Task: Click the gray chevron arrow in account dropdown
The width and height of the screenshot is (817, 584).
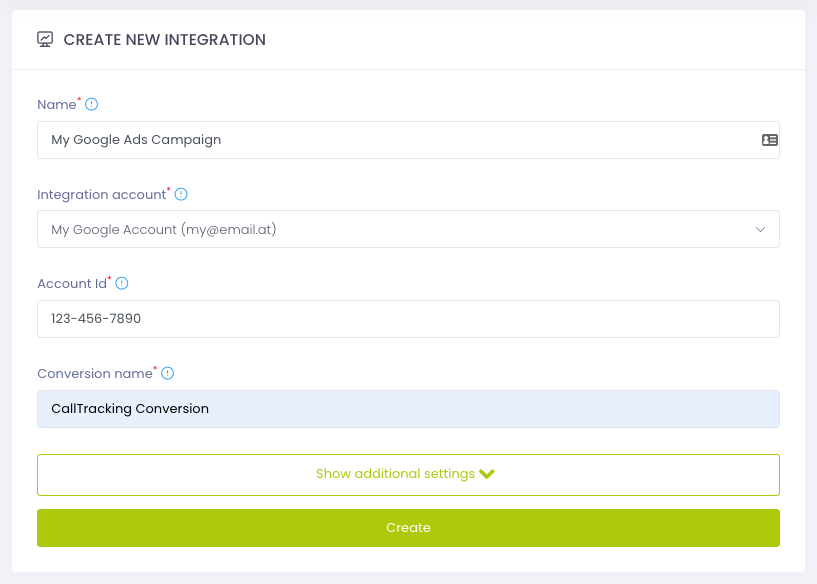Action: (760, 229)
